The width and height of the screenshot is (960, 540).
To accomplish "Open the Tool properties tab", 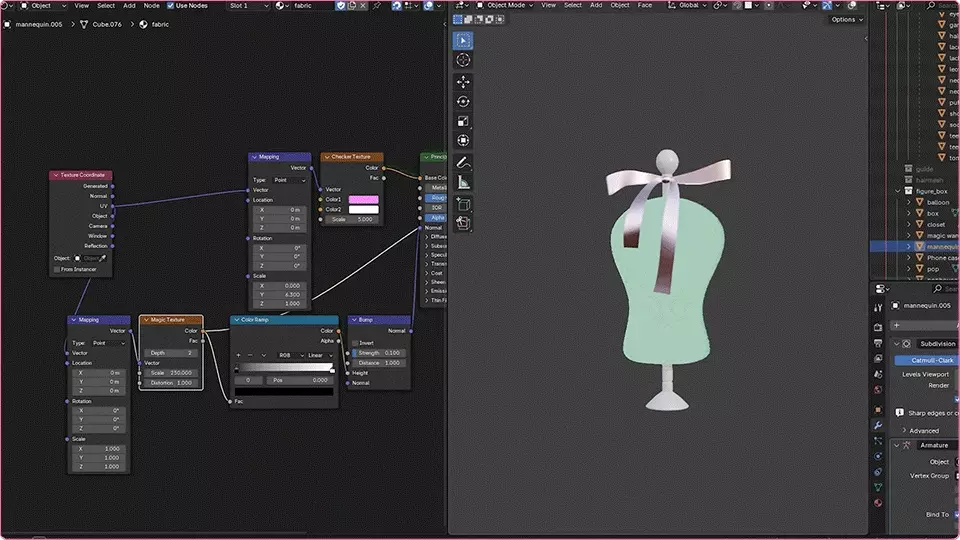I will tap(878, 308).
